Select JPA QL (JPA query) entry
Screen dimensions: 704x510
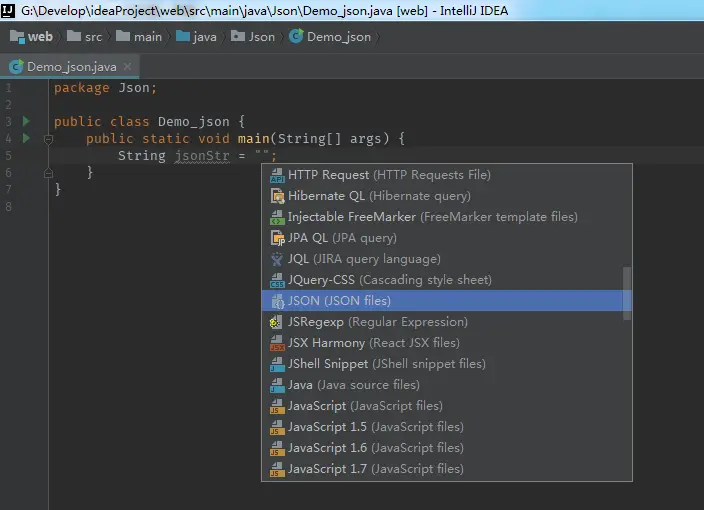(x=447, y=238)
